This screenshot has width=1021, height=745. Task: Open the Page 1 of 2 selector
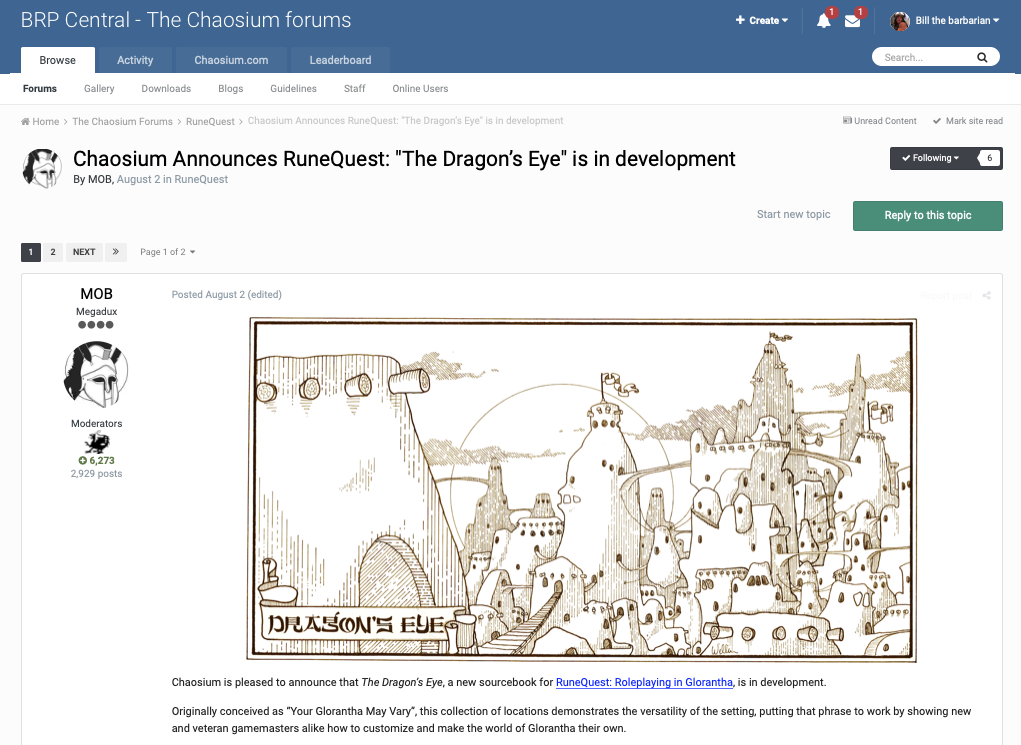167,252
